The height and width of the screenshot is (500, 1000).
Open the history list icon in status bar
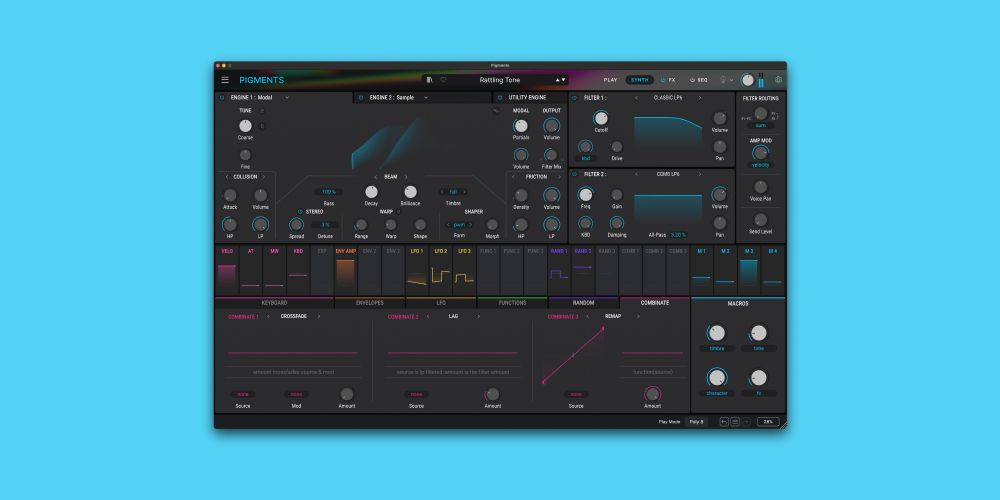[x=735, y=422]
